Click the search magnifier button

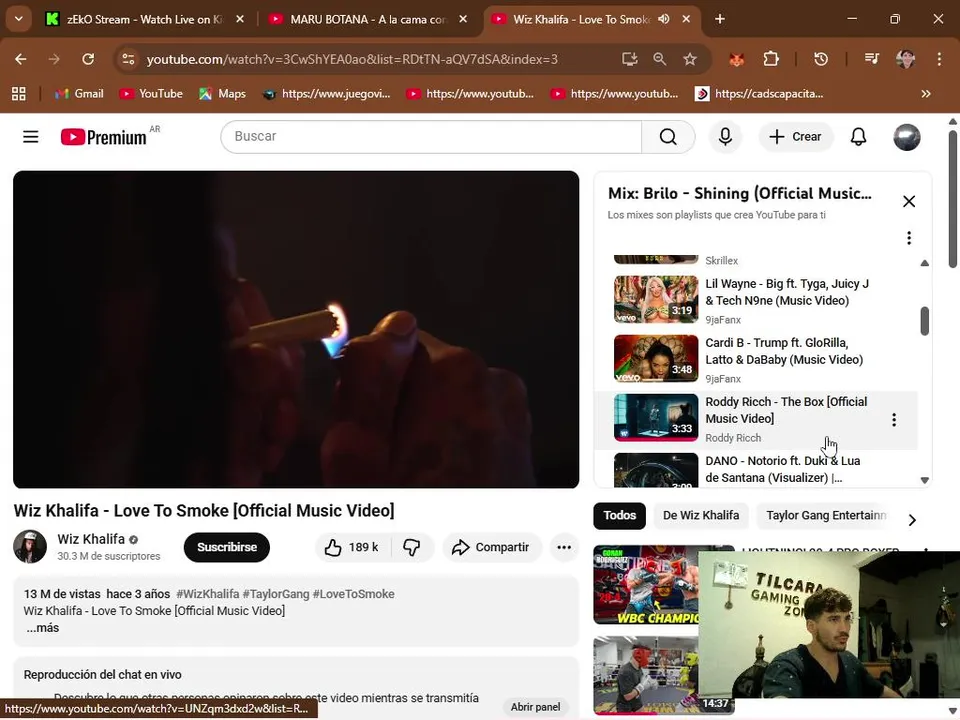tap(668, 137)
